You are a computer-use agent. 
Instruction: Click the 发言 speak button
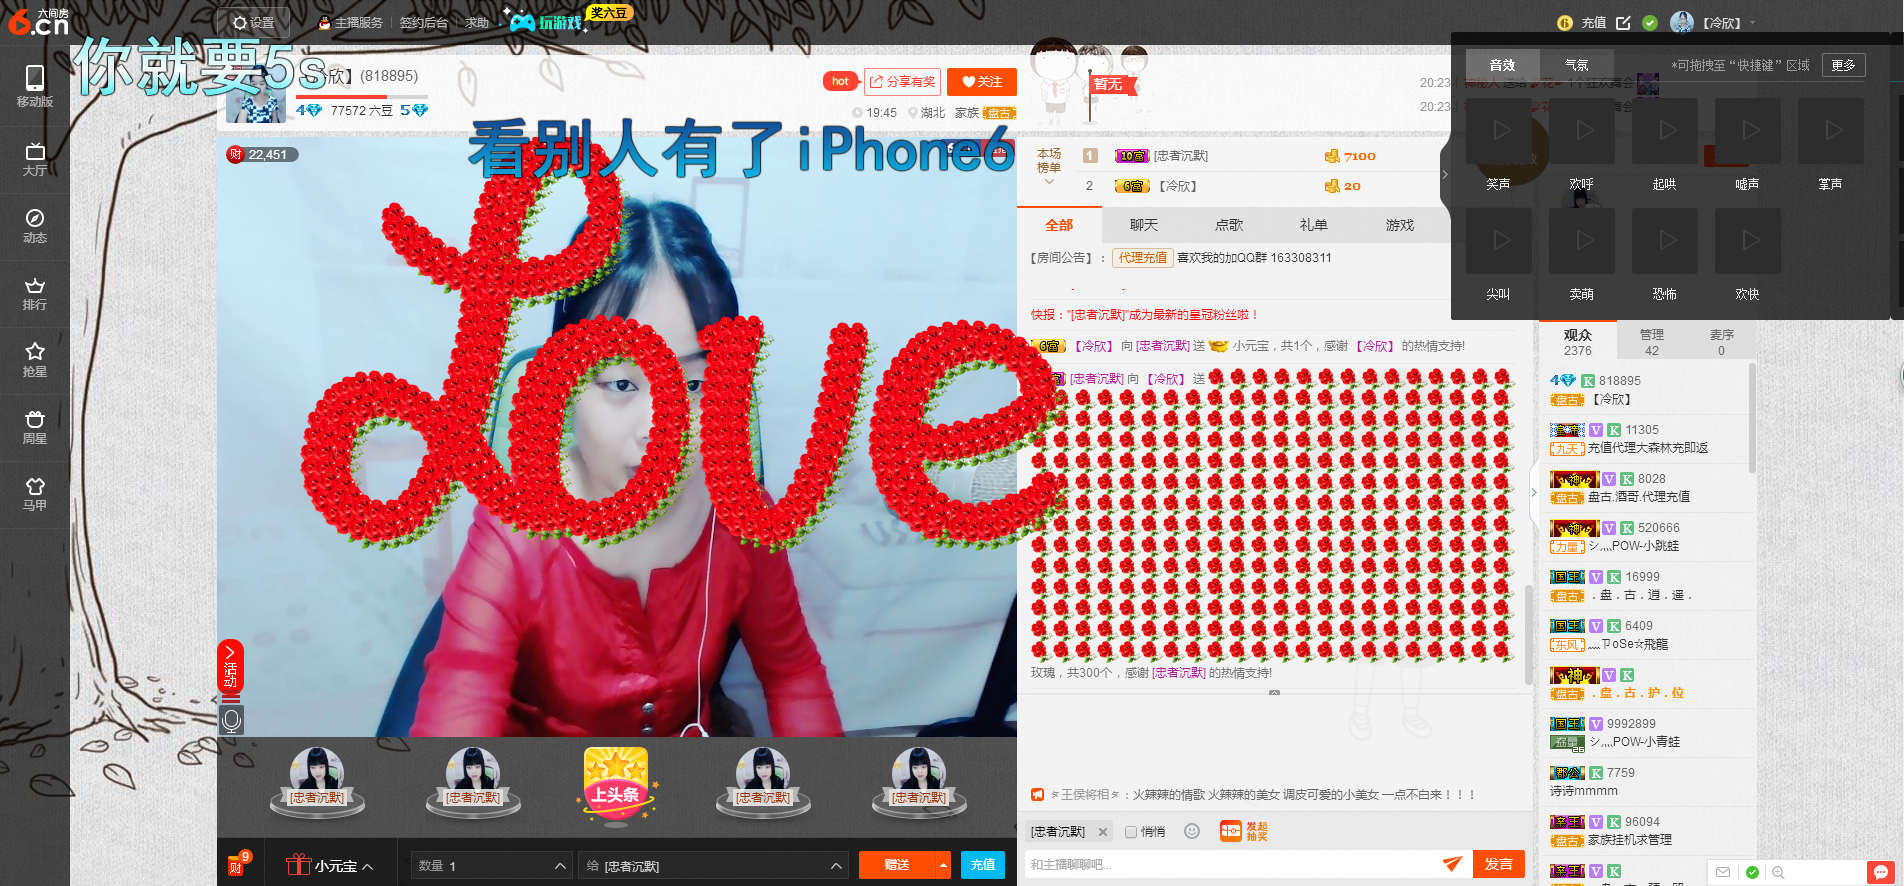pyautogui.click(x=1499, y=864)
